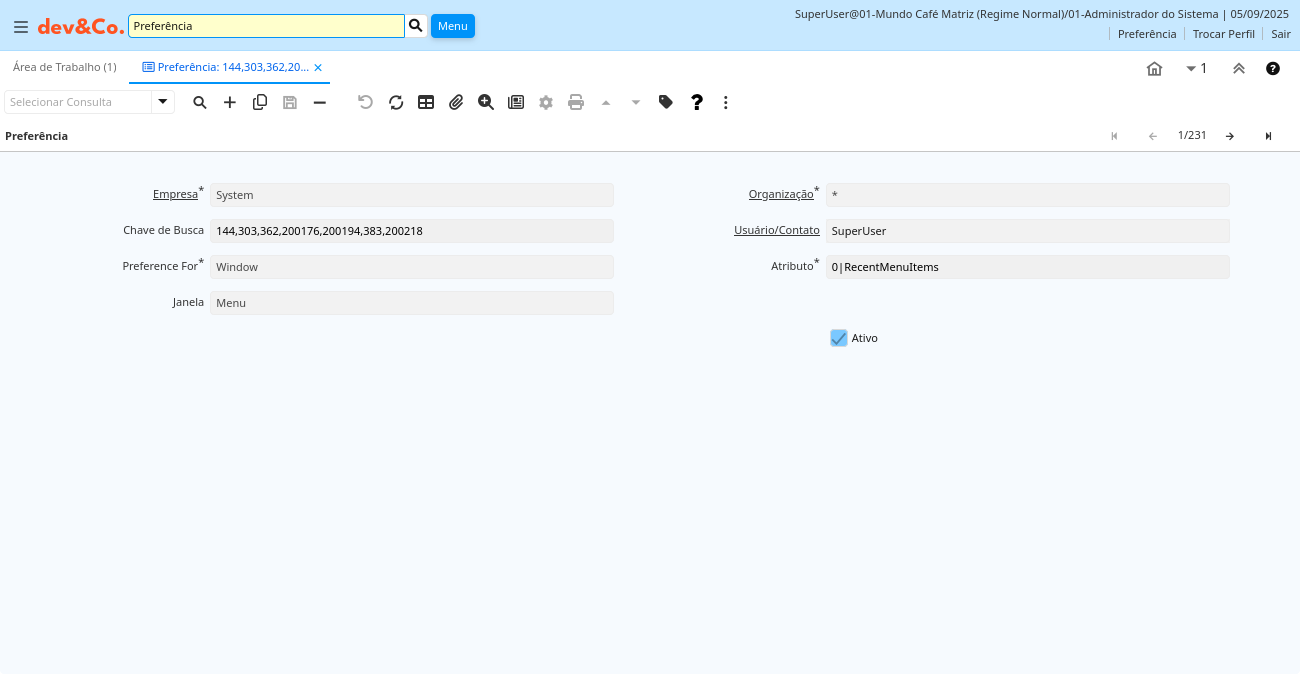
Task: Click the Trocar Perfil link
Action: click(1223, 34)
